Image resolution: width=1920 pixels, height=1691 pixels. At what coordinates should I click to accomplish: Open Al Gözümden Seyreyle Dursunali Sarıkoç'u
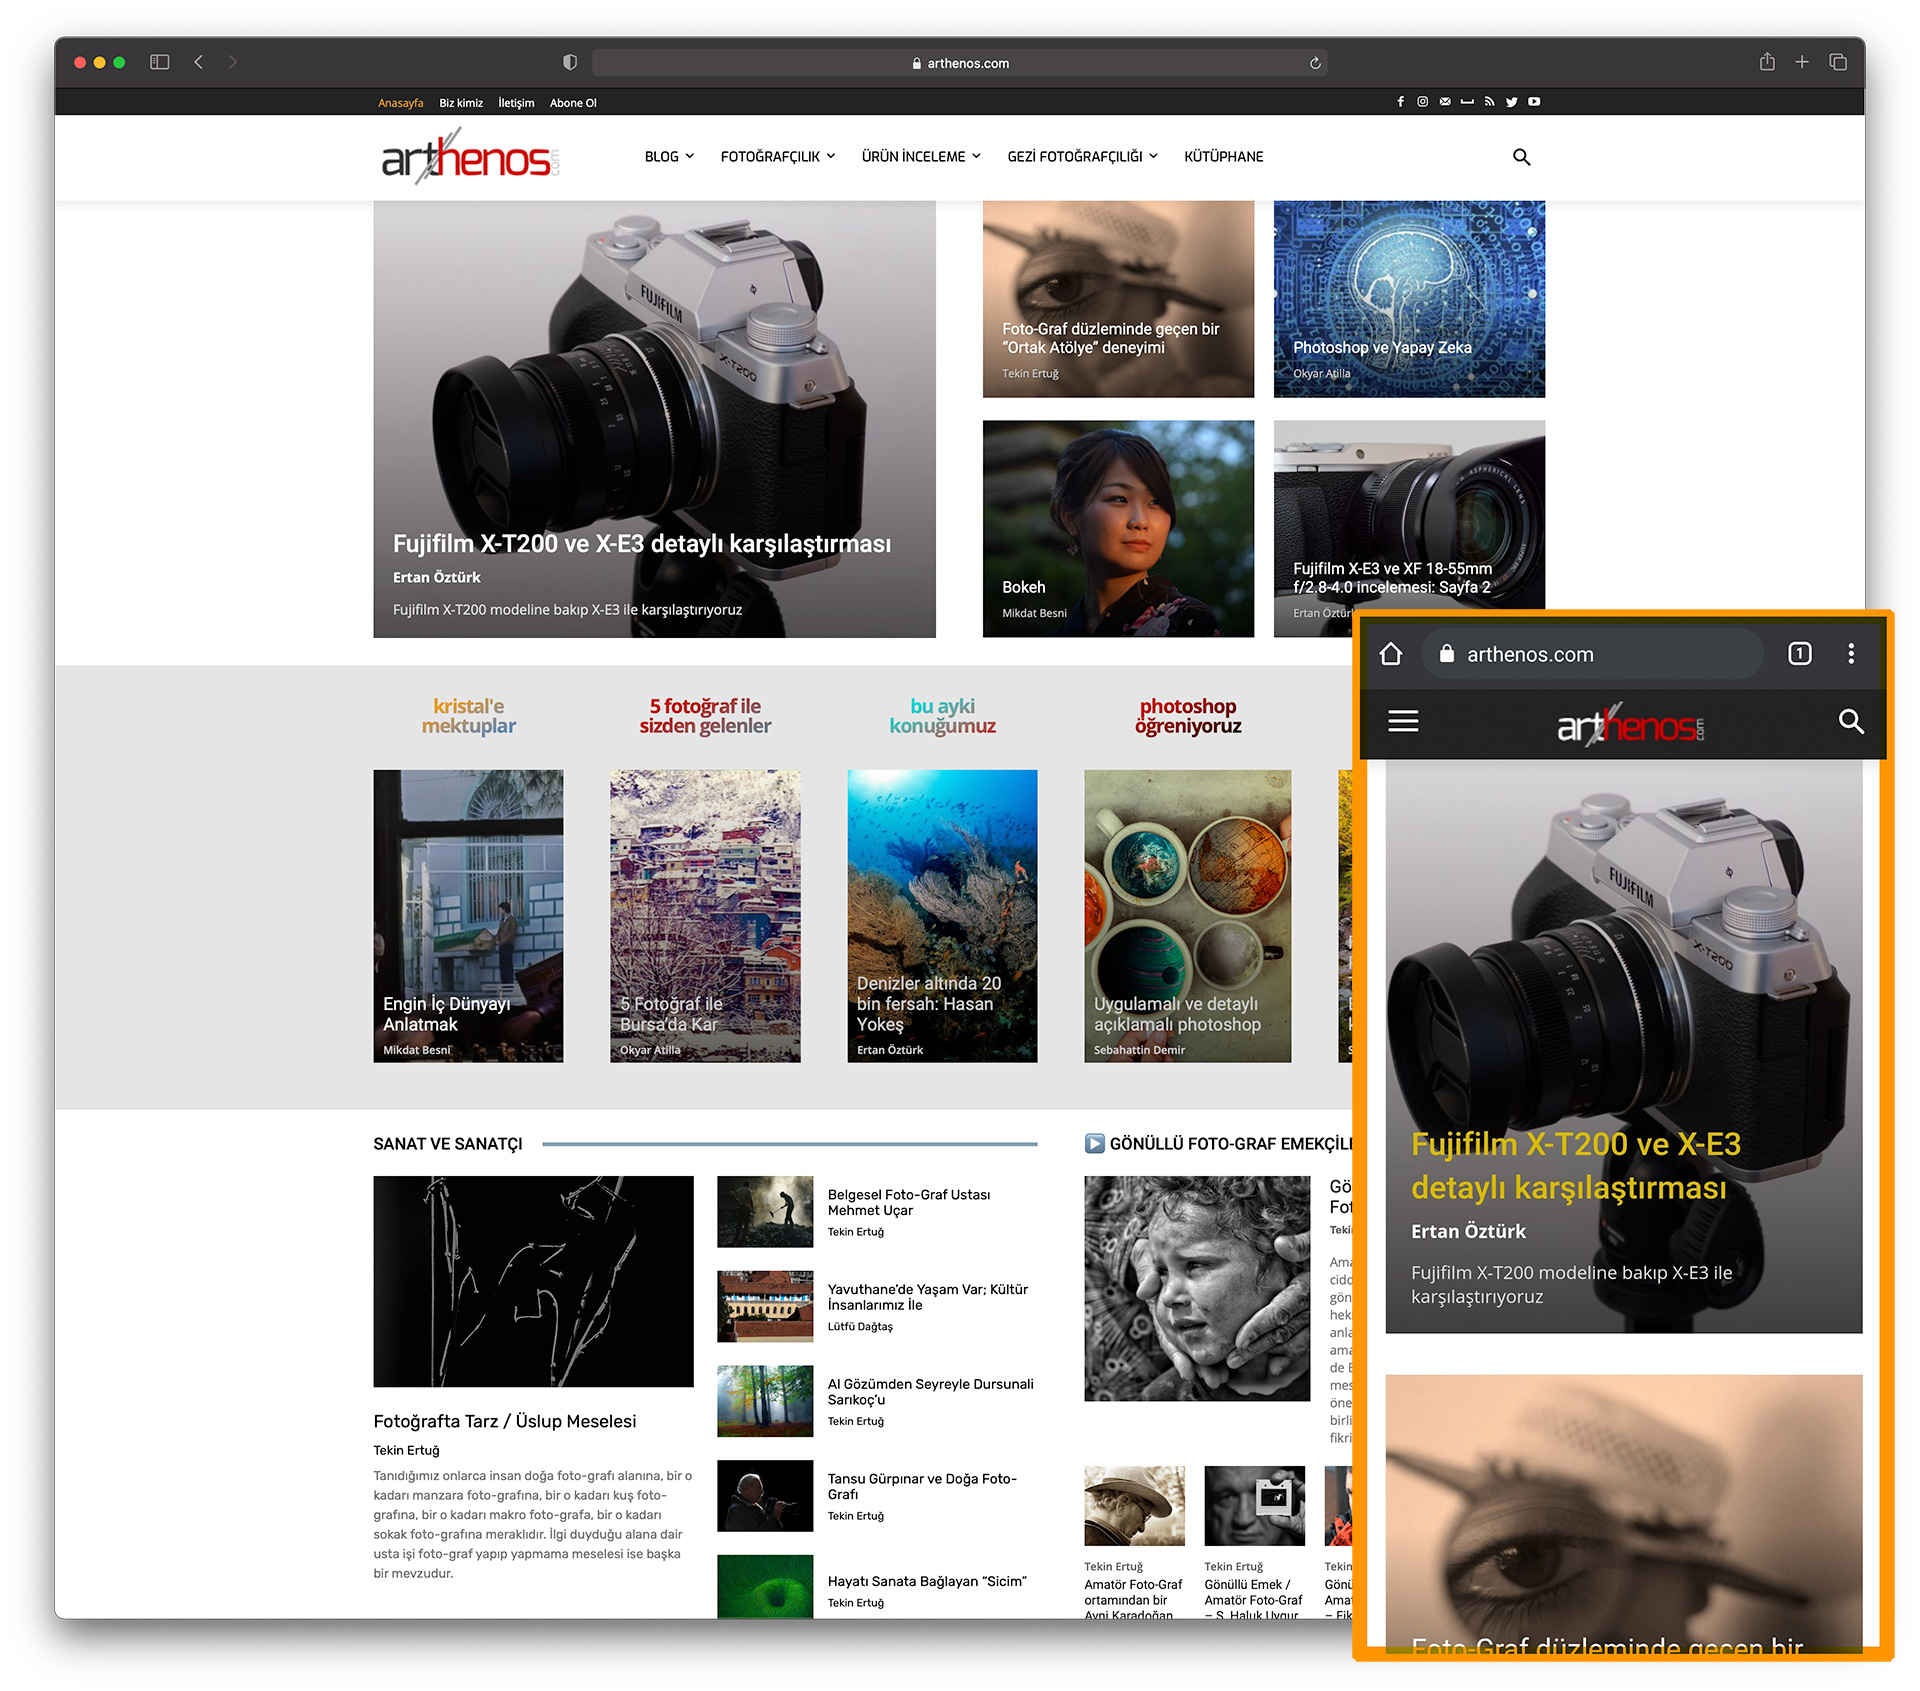pos(931,1392)
